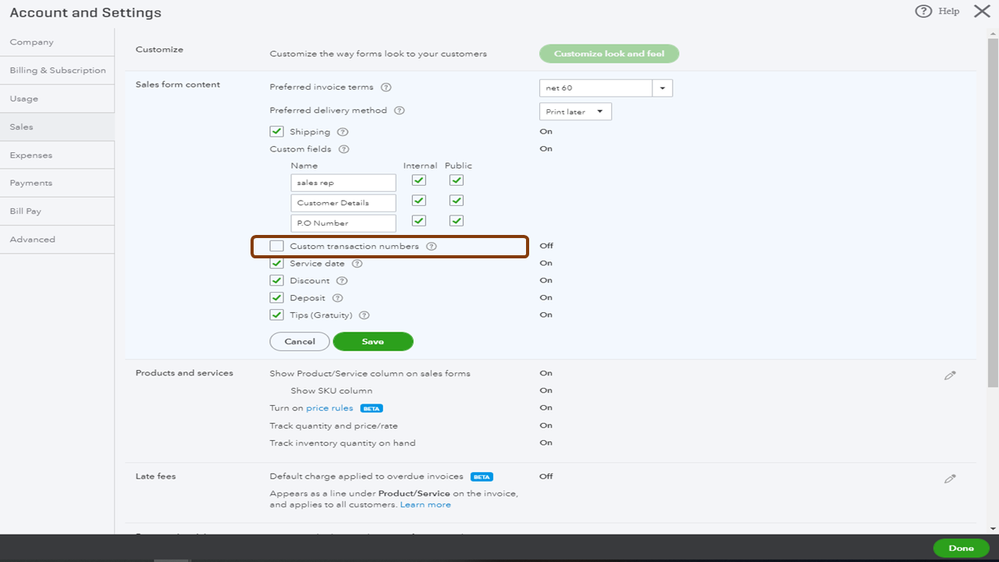This screenshot has width=999, height=562.
Task: Click help icon beside Custom transaction numbers
Action: (x=432, y=246)
